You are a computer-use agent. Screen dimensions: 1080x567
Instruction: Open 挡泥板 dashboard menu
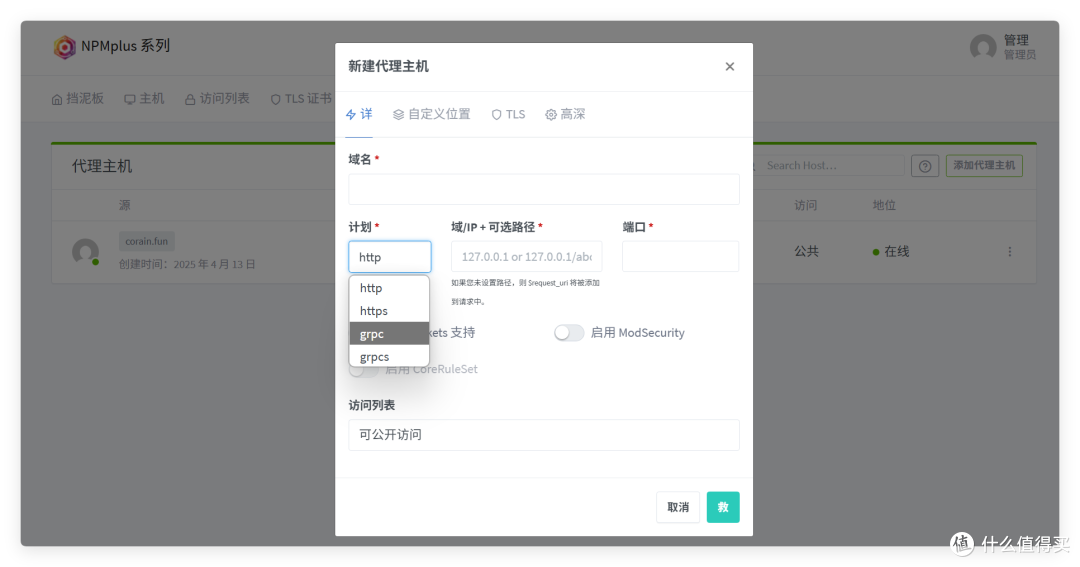click(78, 99)
